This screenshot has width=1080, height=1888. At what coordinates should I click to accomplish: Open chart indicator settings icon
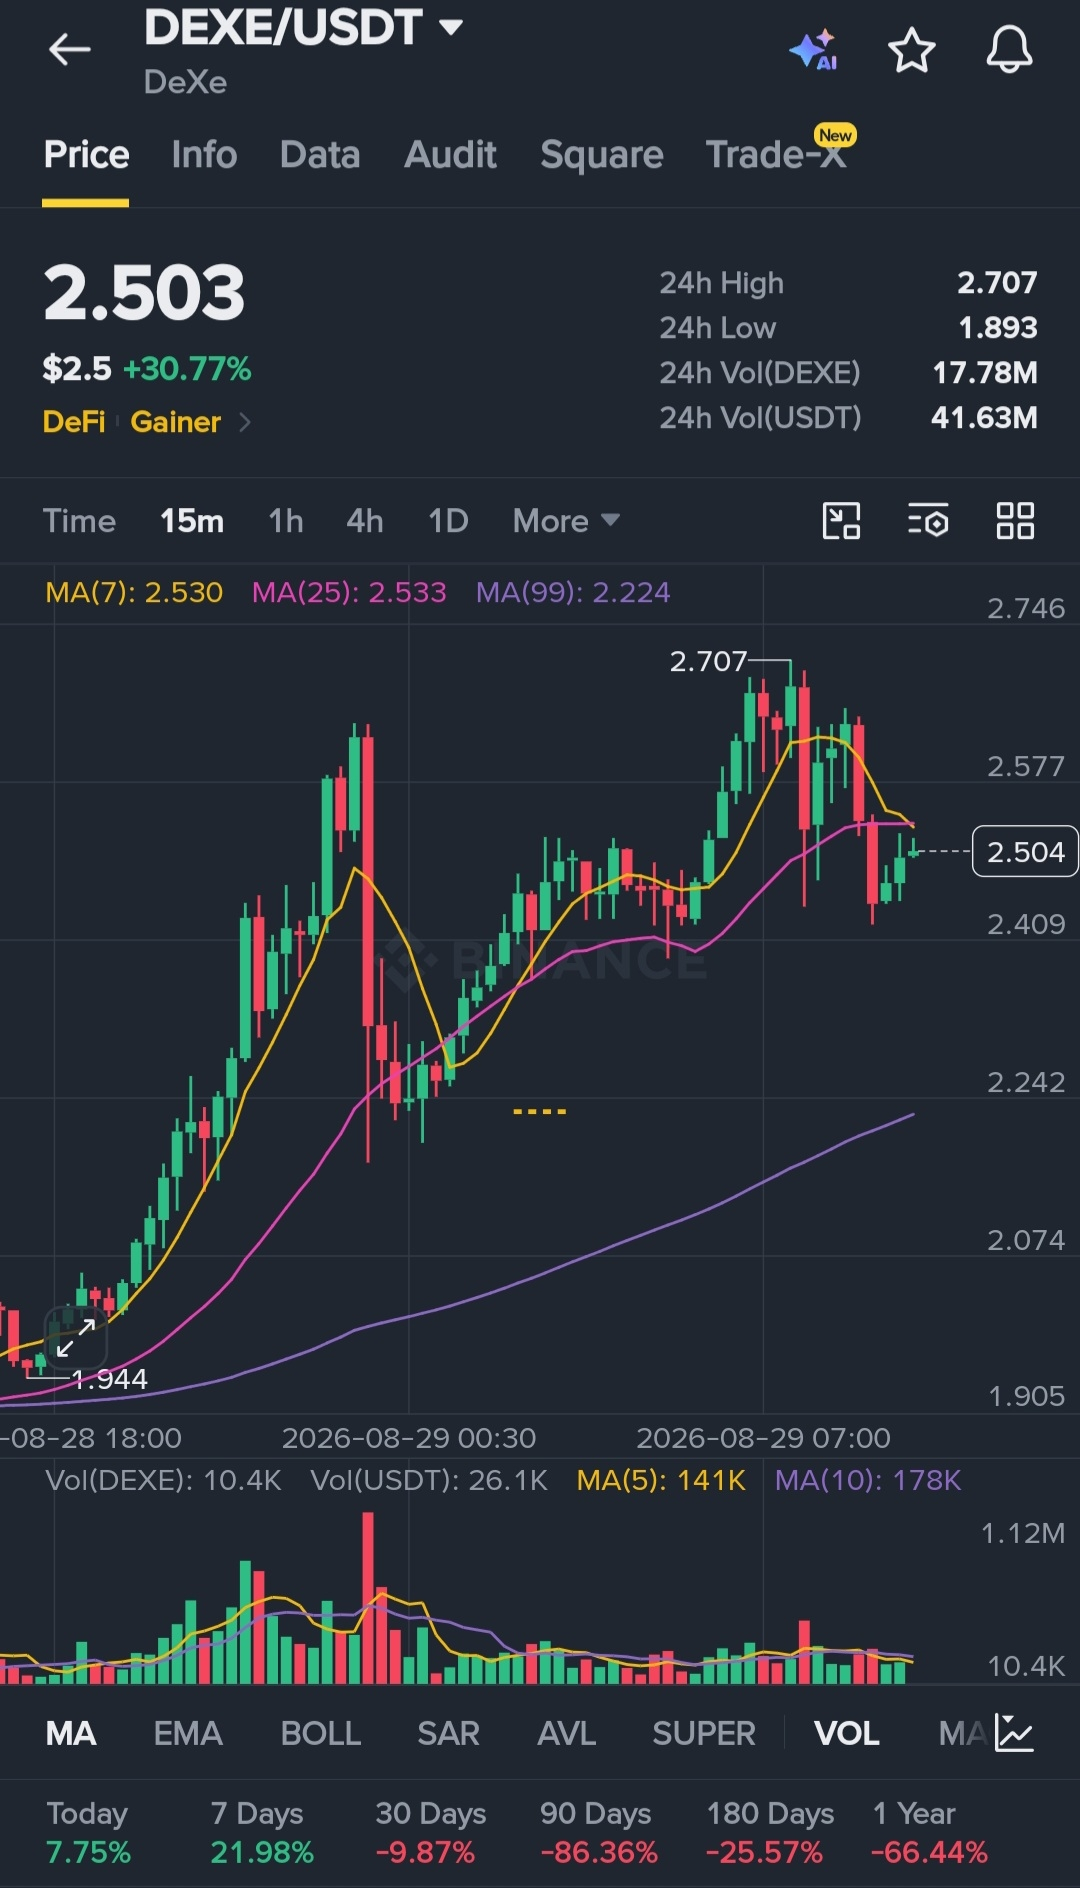tap(928, 521)
